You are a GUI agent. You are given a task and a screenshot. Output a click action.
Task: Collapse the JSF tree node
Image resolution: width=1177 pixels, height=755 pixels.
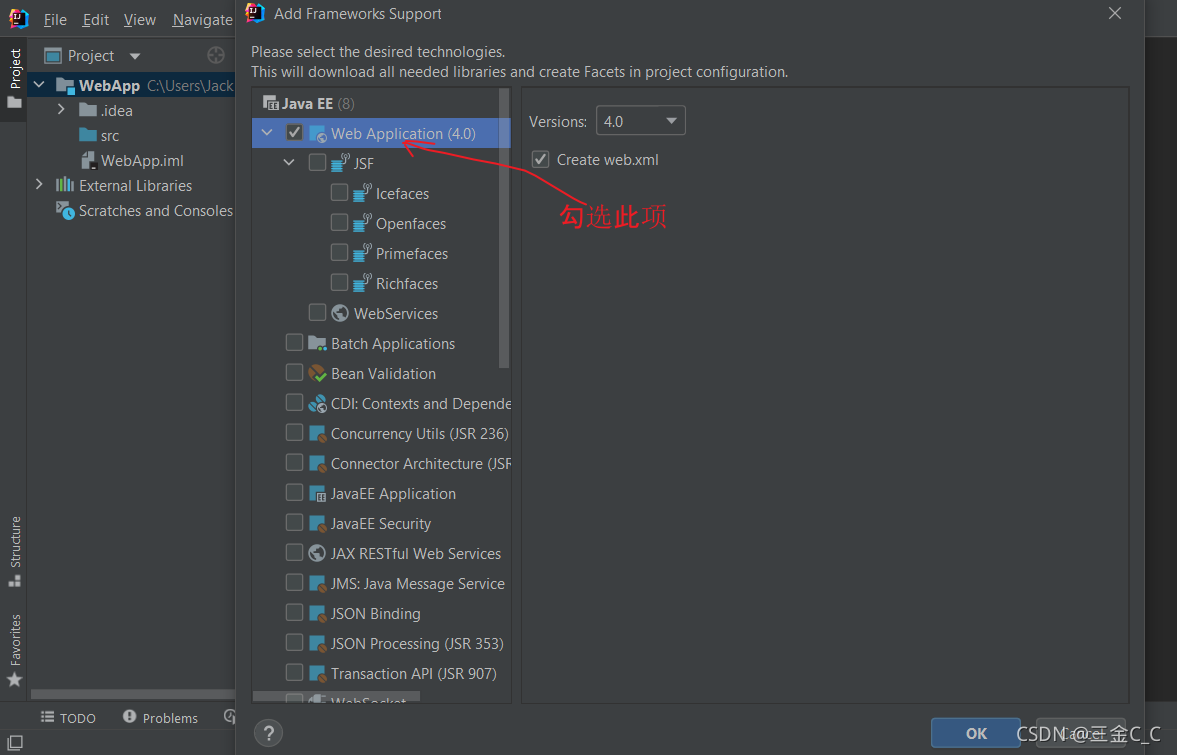[289, 162]
